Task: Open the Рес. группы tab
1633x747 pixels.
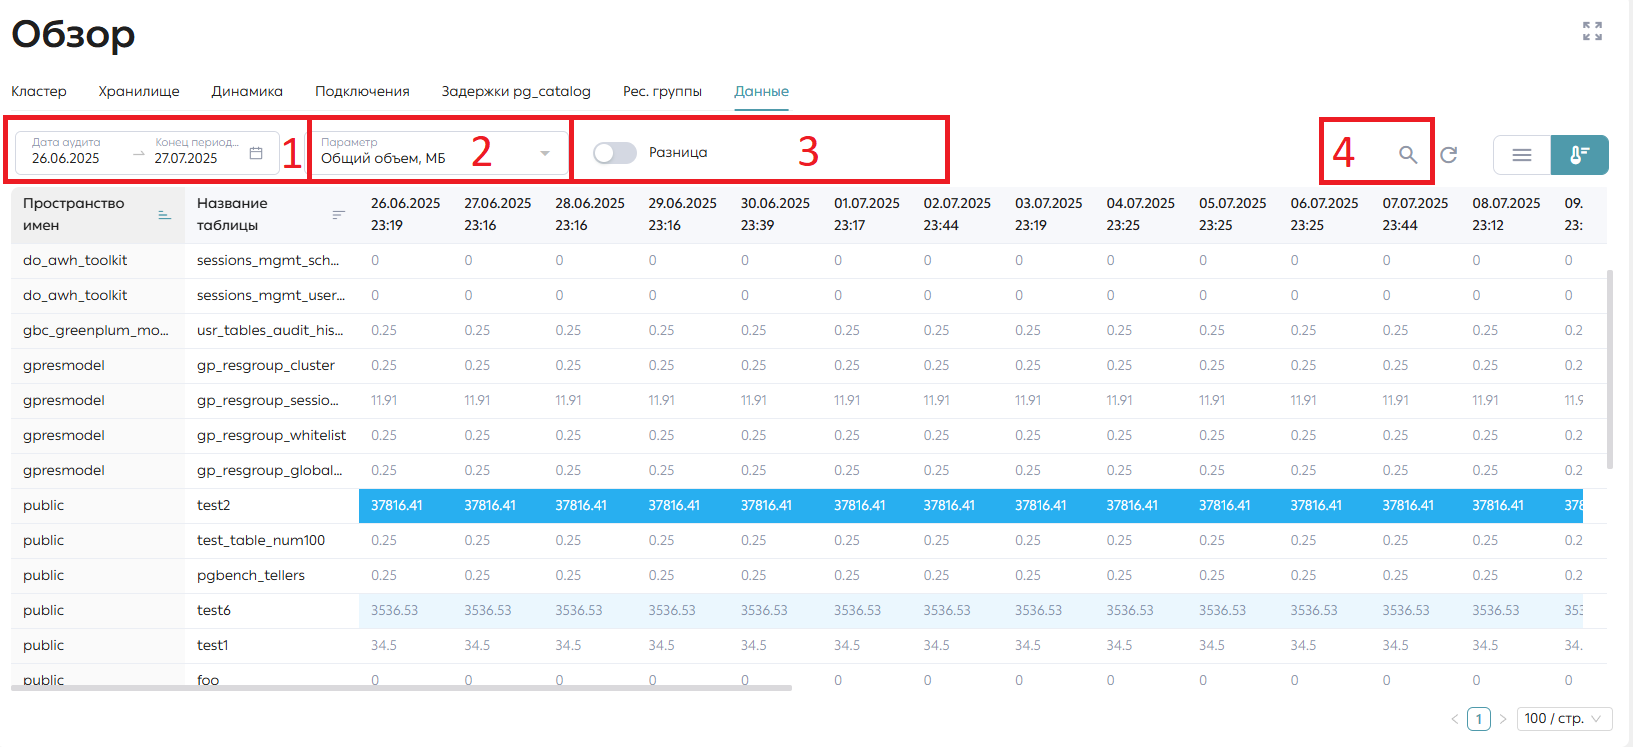Action: tap(662, 91)
